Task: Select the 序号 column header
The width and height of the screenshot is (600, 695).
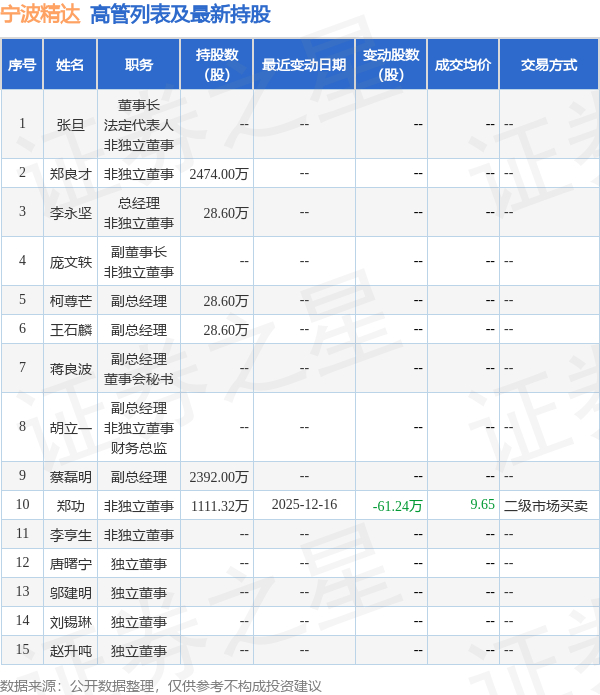Action: tap(22, 65)
